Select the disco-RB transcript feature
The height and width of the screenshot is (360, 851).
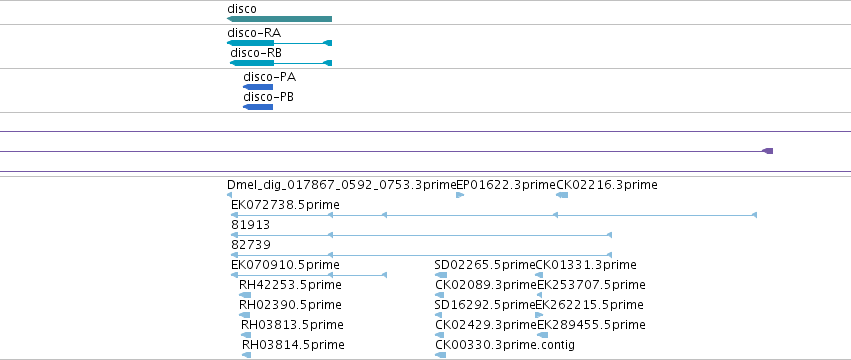coord(281,63)
